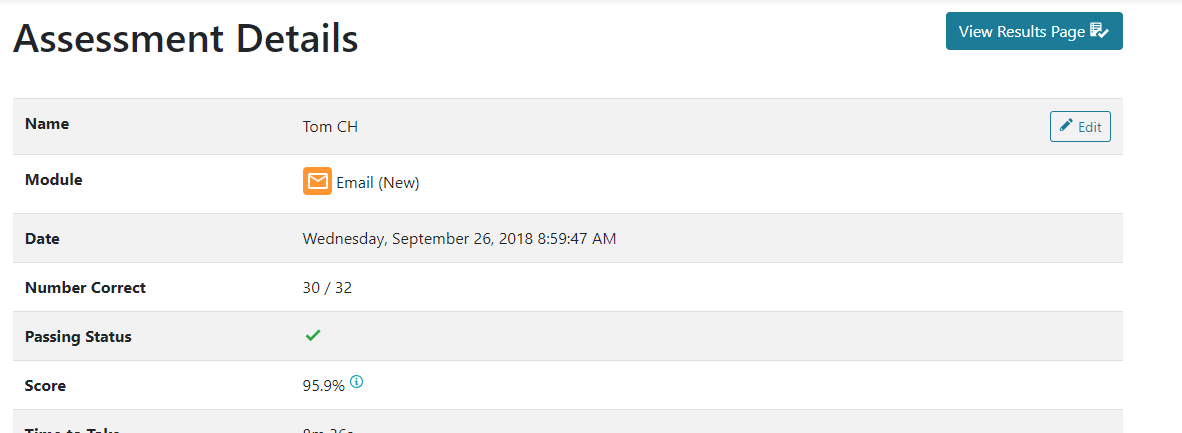
Task: Click the results checklist icon in the button
Action: point(1099,31)
